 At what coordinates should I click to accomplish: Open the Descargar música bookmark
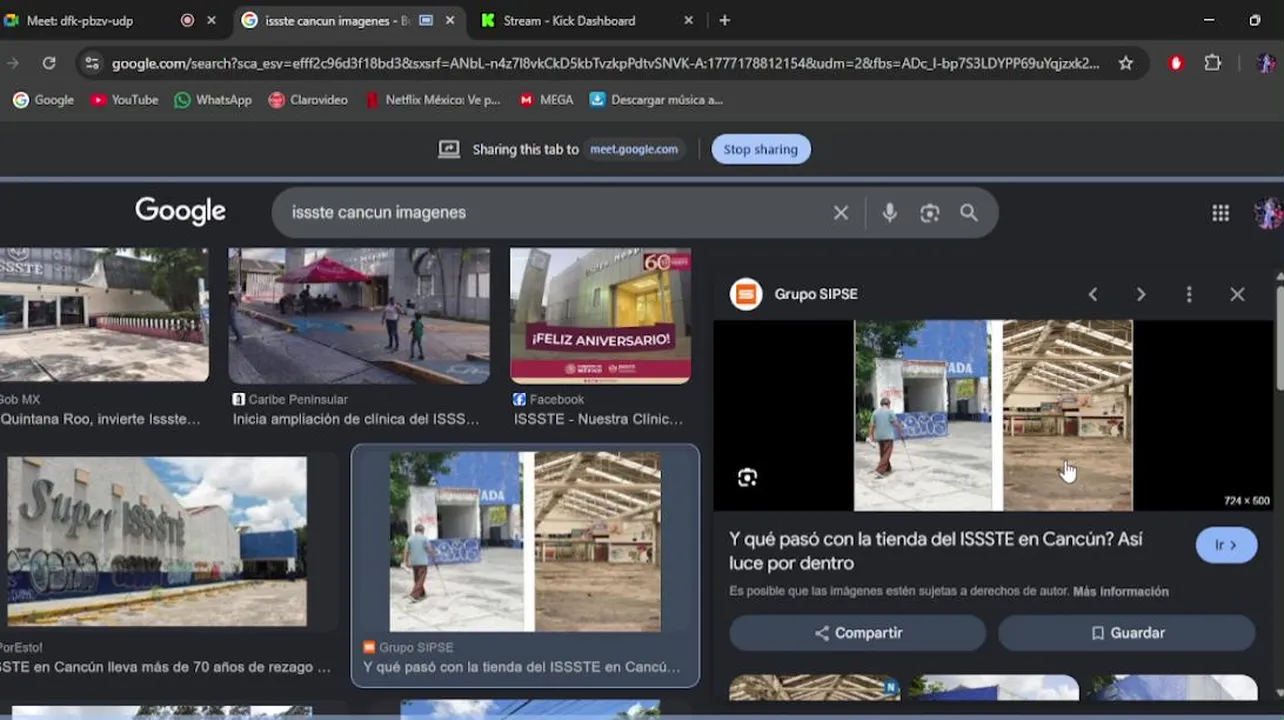click(x=656, y=99)
